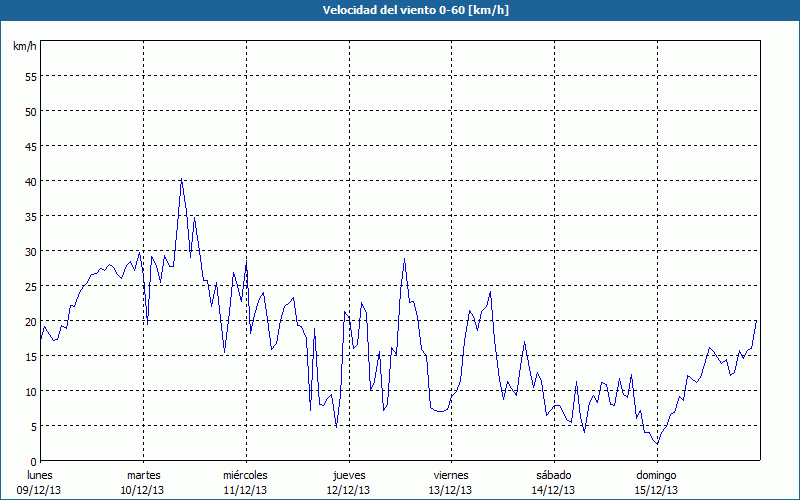Click the lowest wind point on Sunday
This screenshot has height=500, width=800.
657,443
